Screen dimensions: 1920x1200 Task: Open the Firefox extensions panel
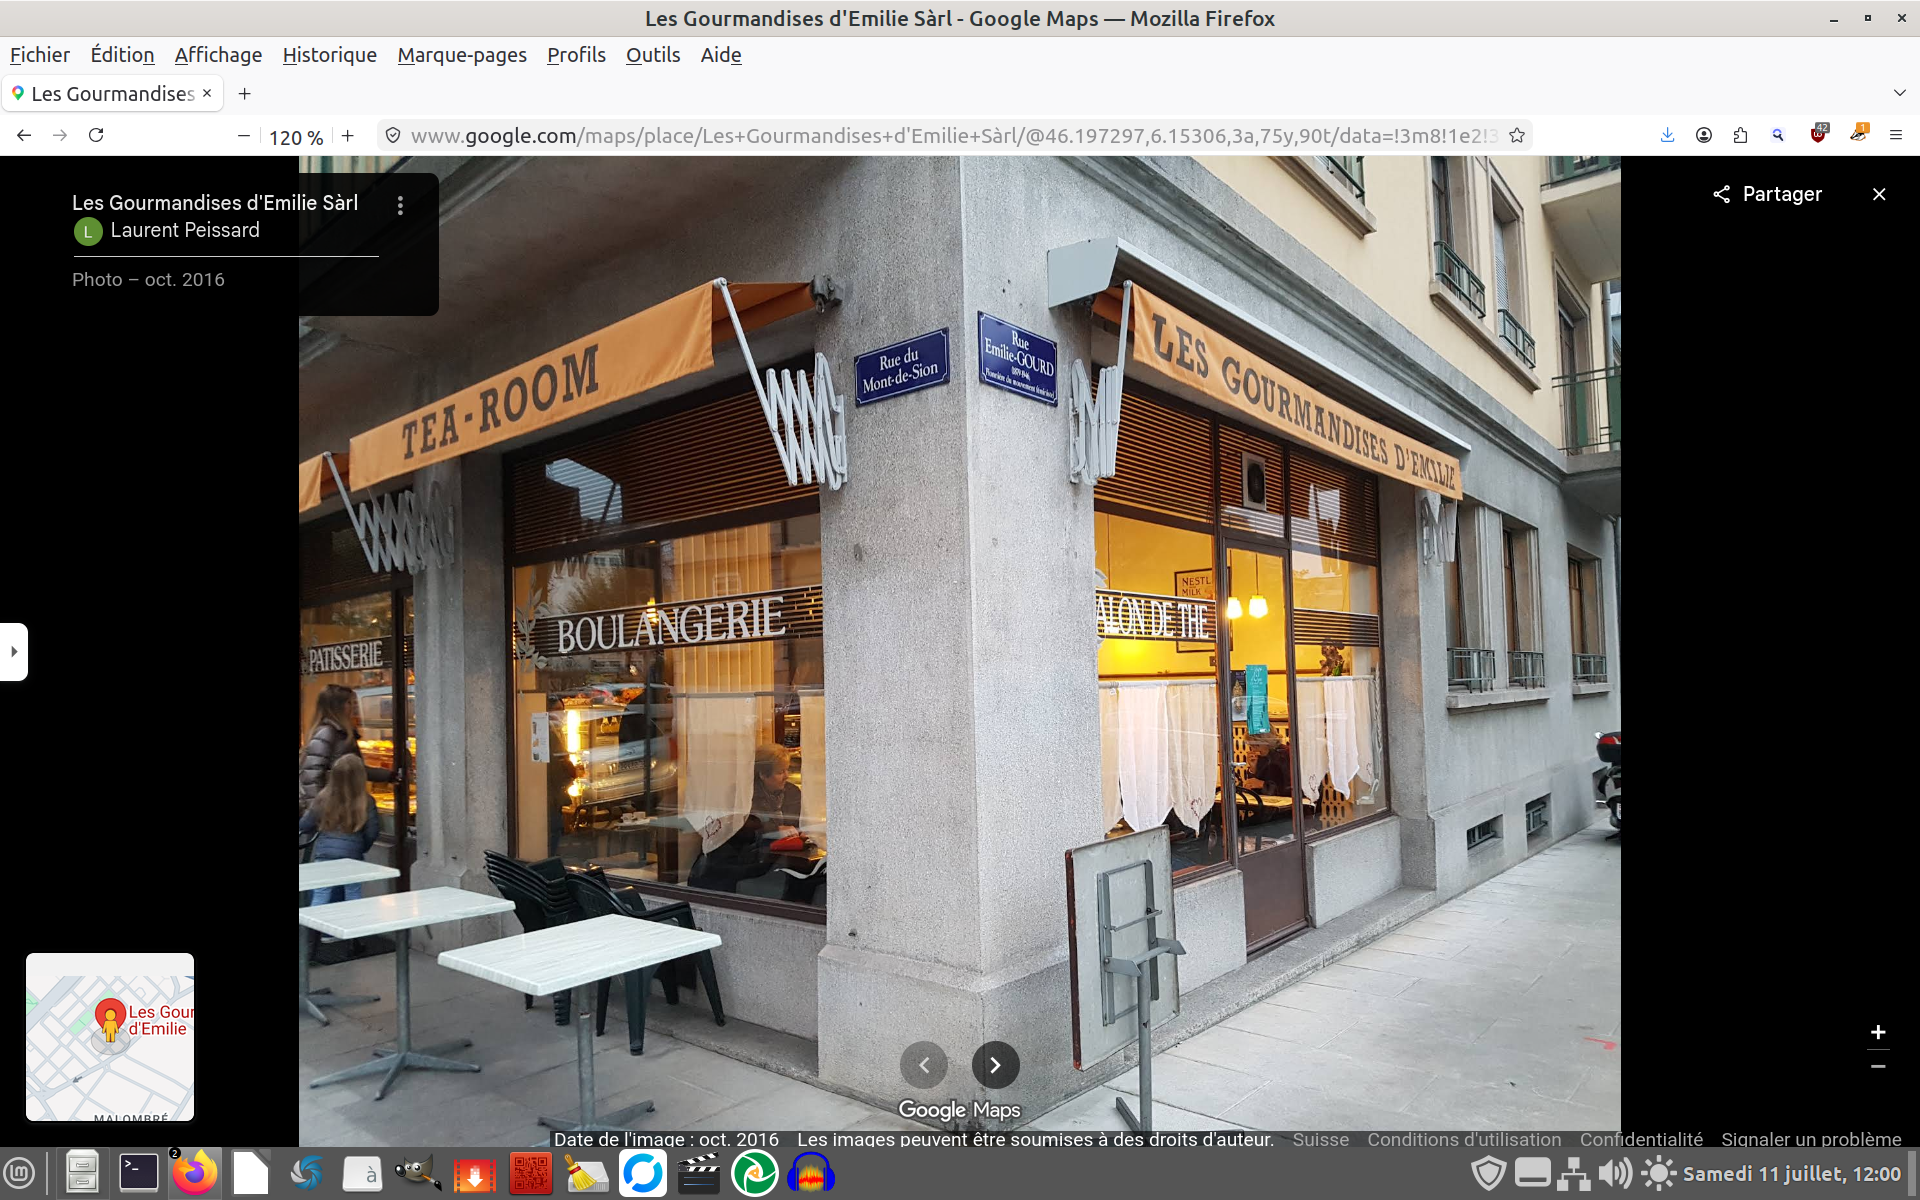pyautogui.click(x=1741, y=135)
